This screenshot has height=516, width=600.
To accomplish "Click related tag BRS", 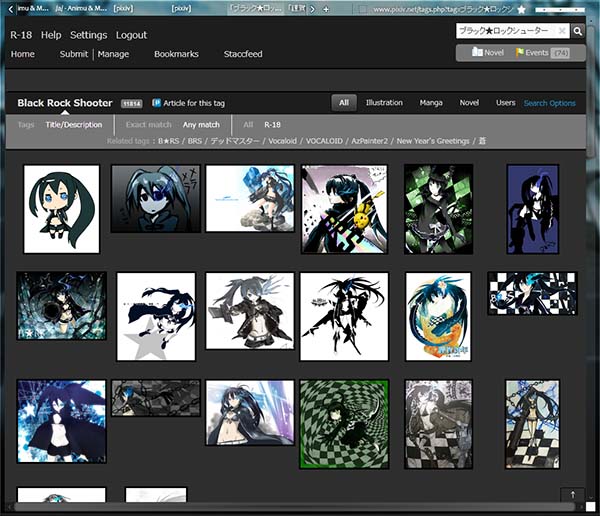I will click(194, 141).
